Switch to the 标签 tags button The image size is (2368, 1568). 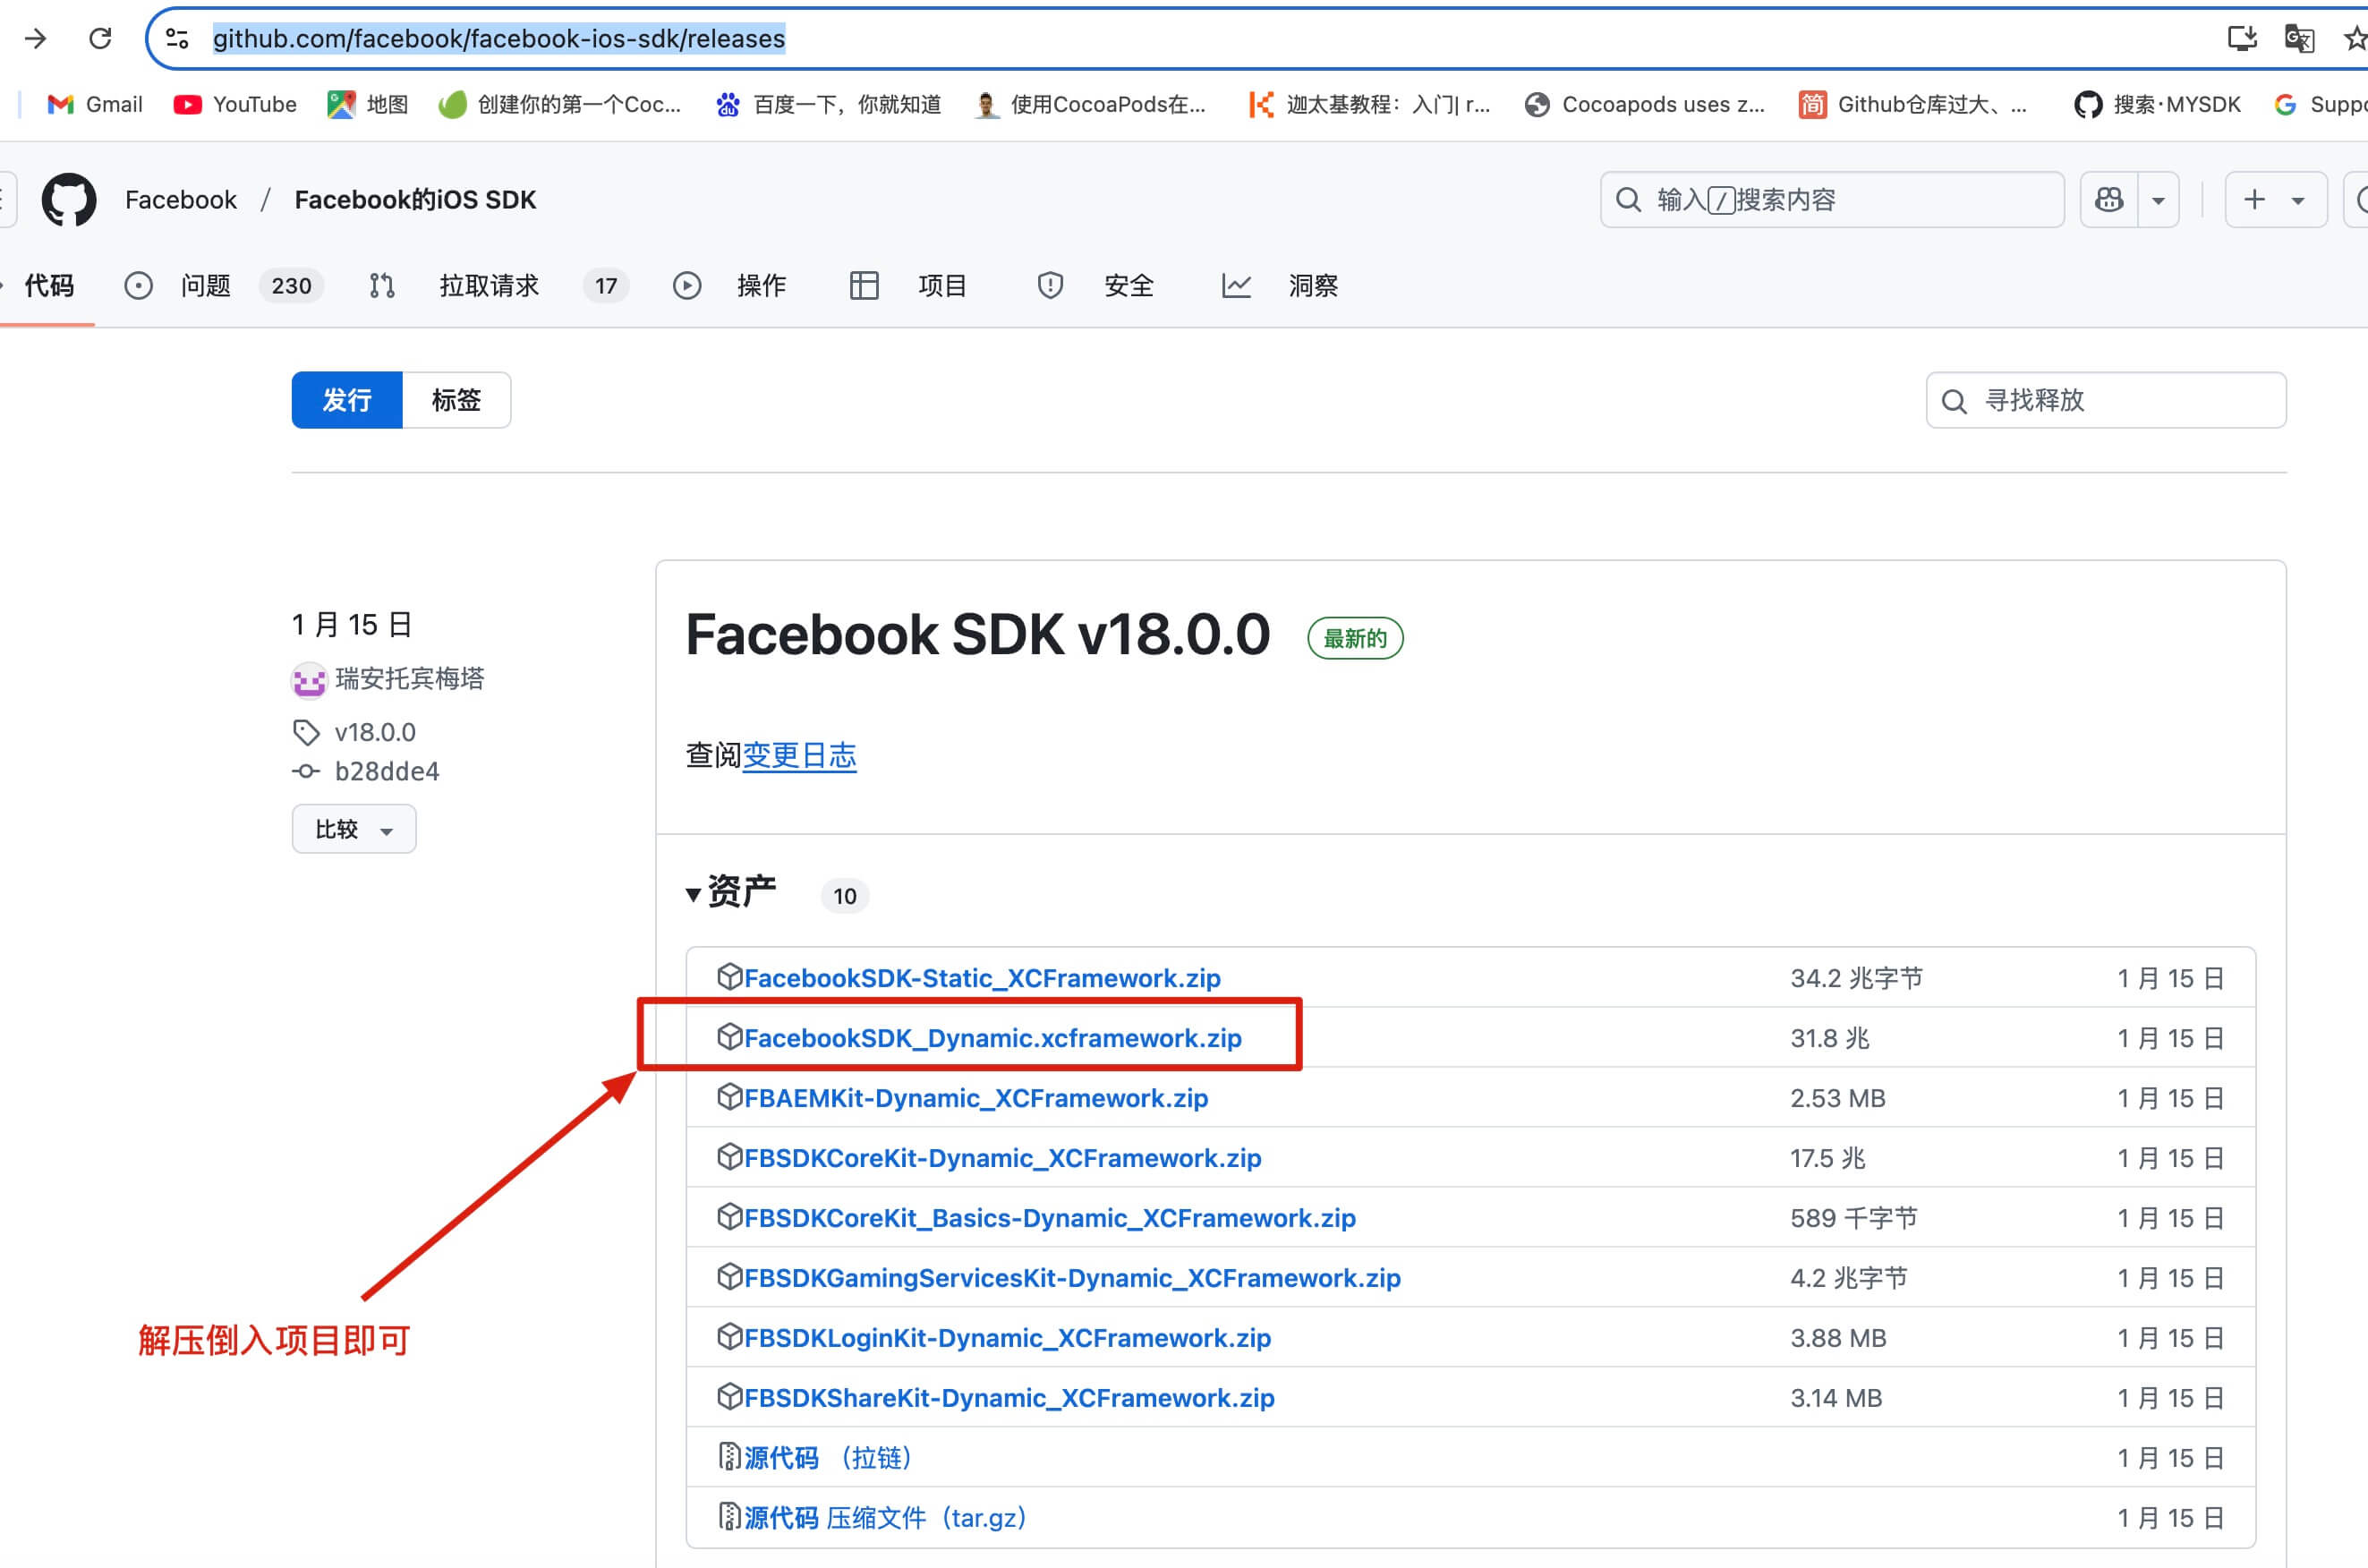point(456,400)
